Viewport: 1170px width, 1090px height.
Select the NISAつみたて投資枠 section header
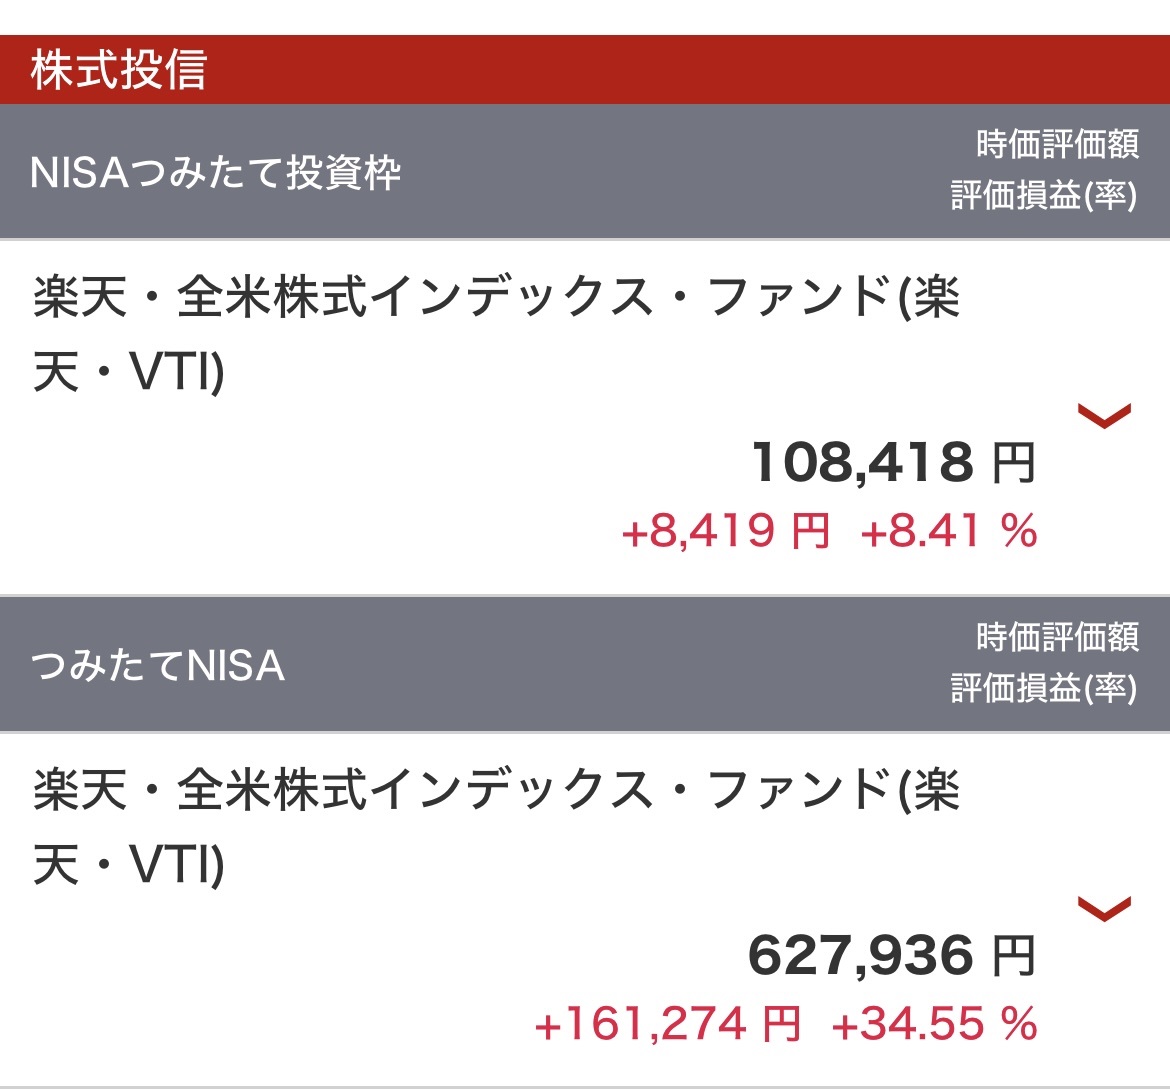click(216, 173)
